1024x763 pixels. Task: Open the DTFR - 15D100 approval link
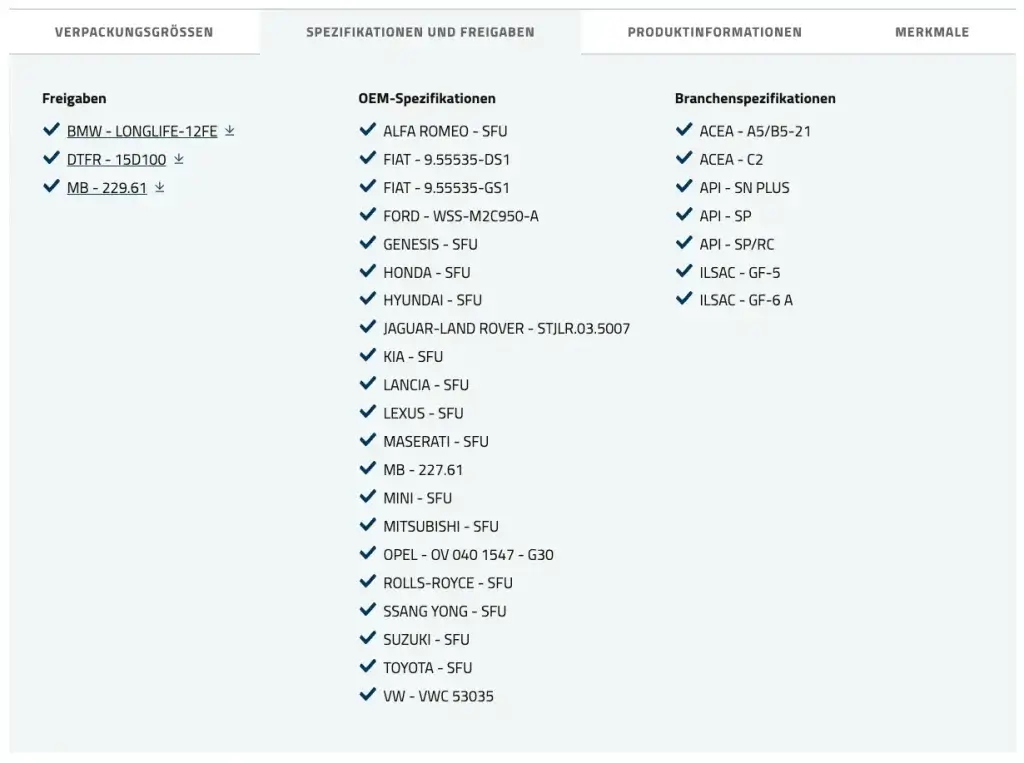coord(116,159)
